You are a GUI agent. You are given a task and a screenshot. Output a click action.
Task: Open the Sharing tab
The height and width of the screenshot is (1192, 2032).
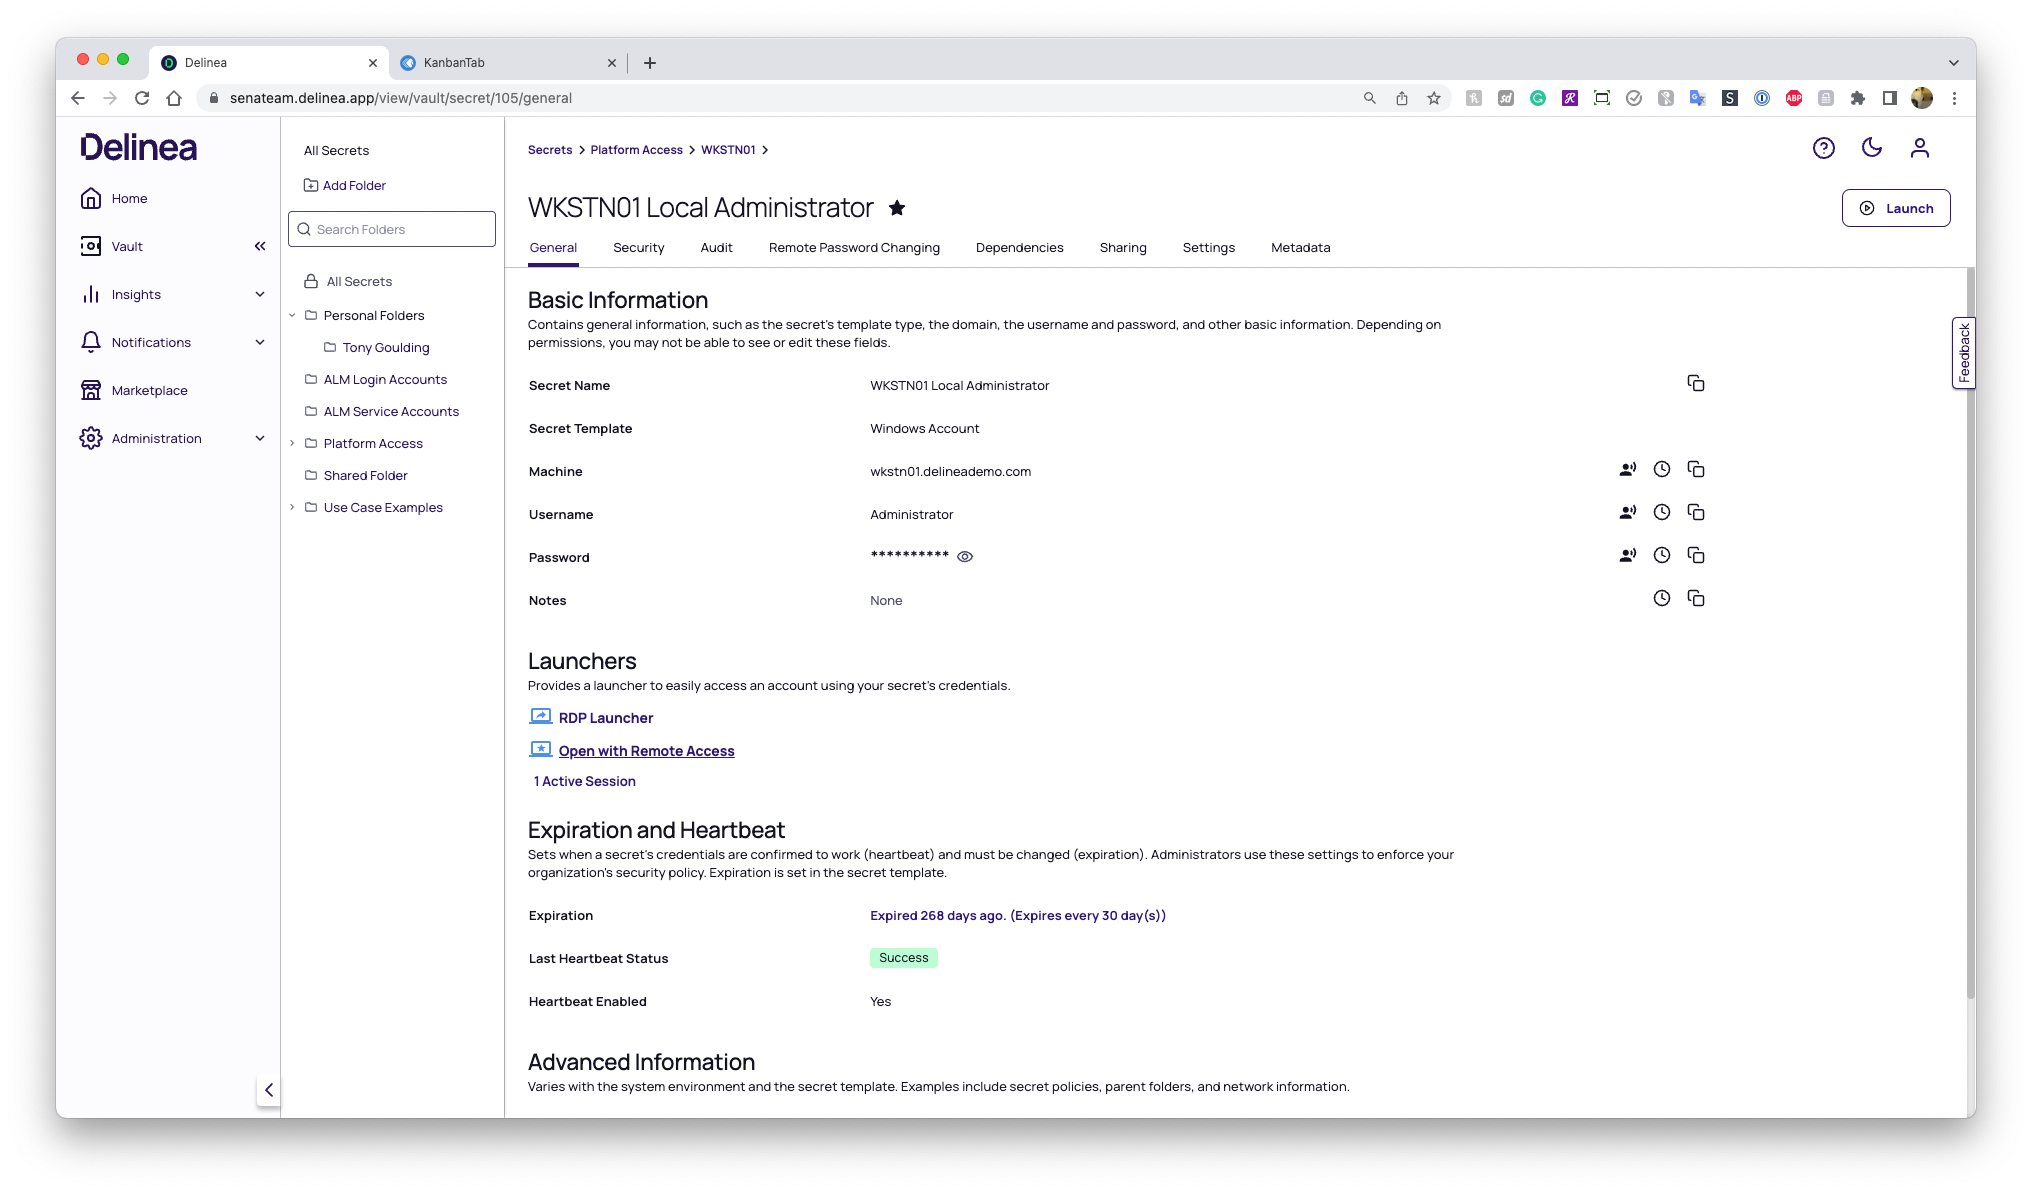pos(1123,248)
